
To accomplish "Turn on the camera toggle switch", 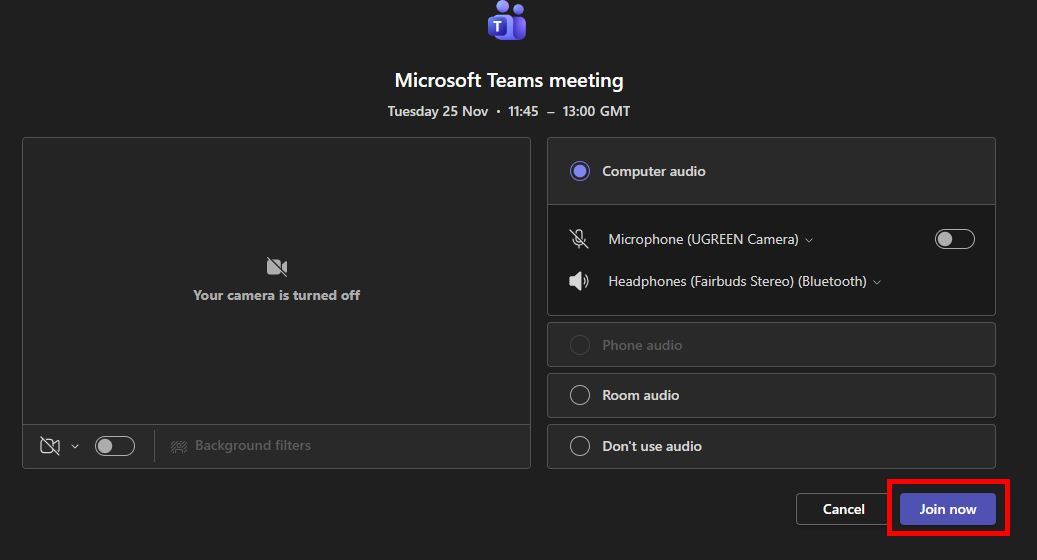I will point(115,446).
